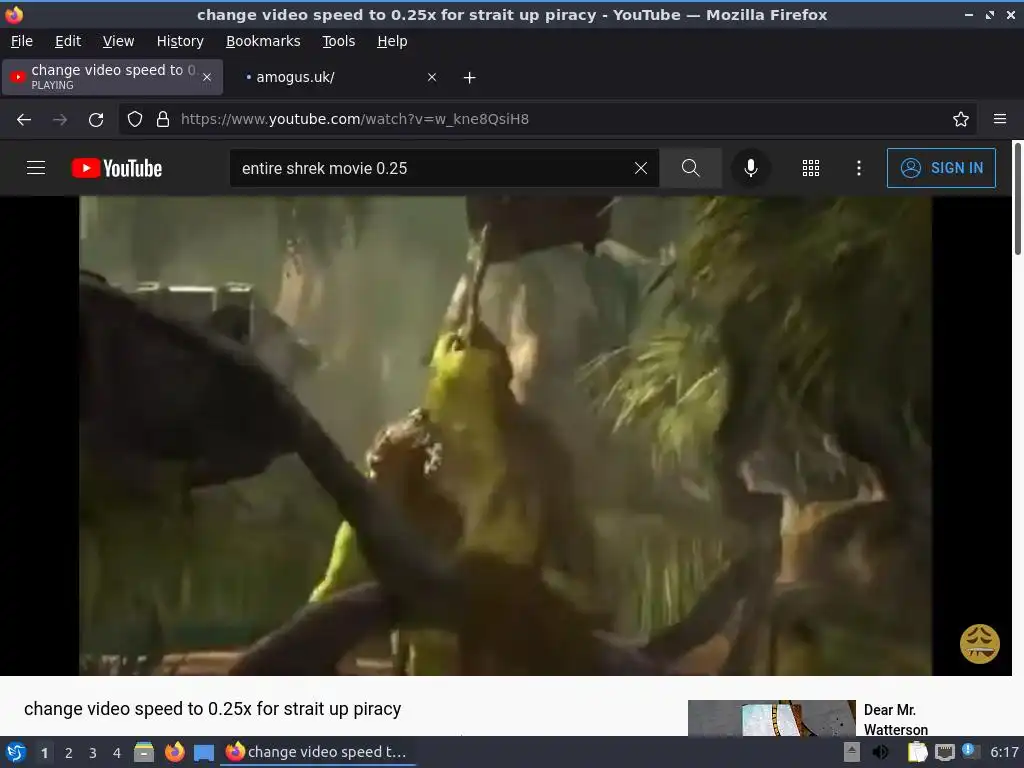Viewport: 1024px width, 768px height.
Task: Click the show desktop taskbar icon
Action: 204,753
